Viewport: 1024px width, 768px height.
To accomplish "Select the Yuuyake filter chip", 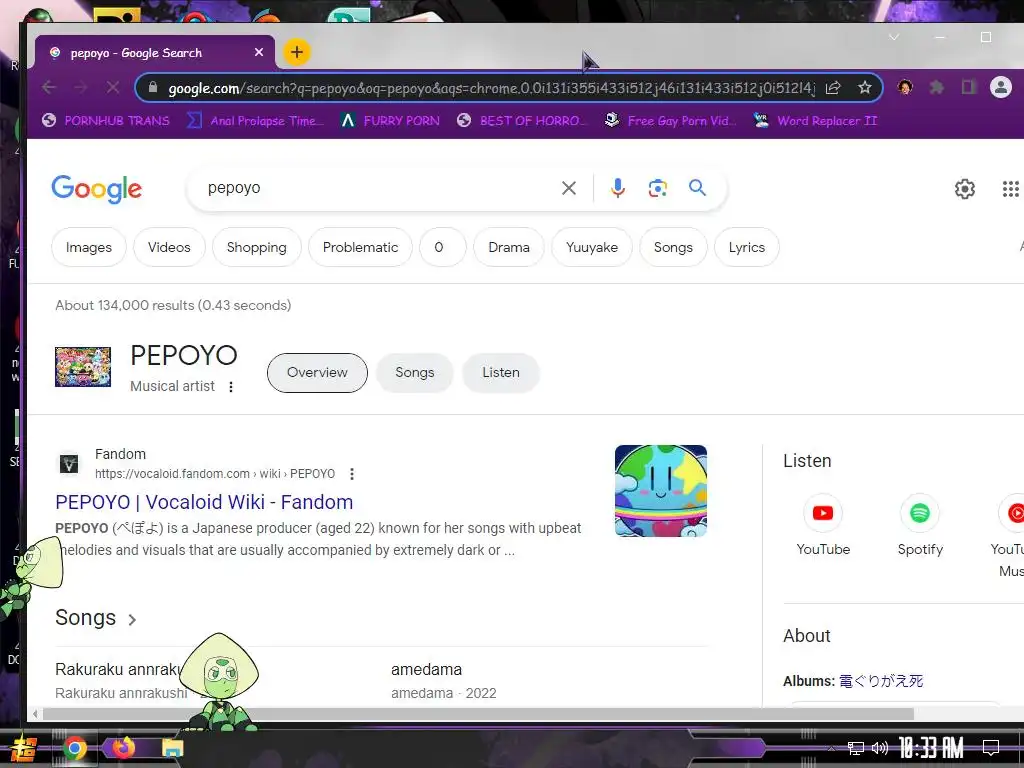I will [592, 248].
